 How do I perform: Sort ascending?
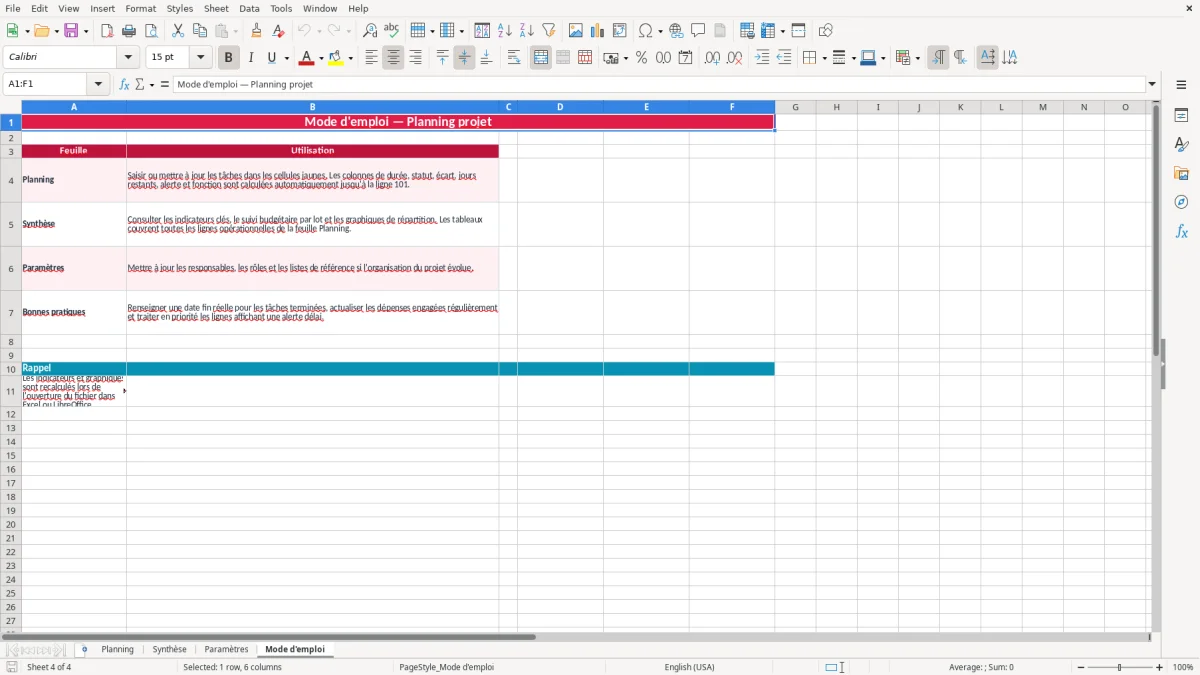(504, 31)
